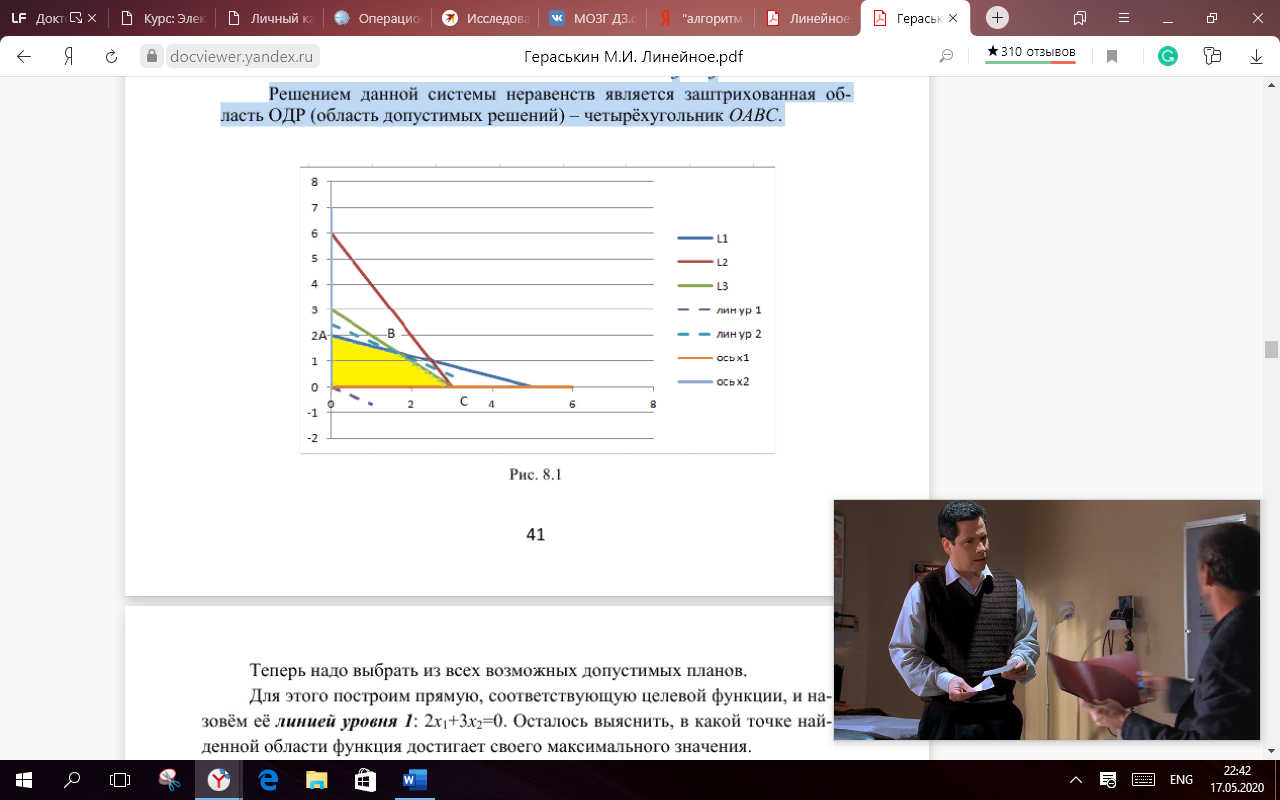Viewport: 1280px width, 800px height.
Task: Open the Grammarly extension icon
Action: [1167, 57]
